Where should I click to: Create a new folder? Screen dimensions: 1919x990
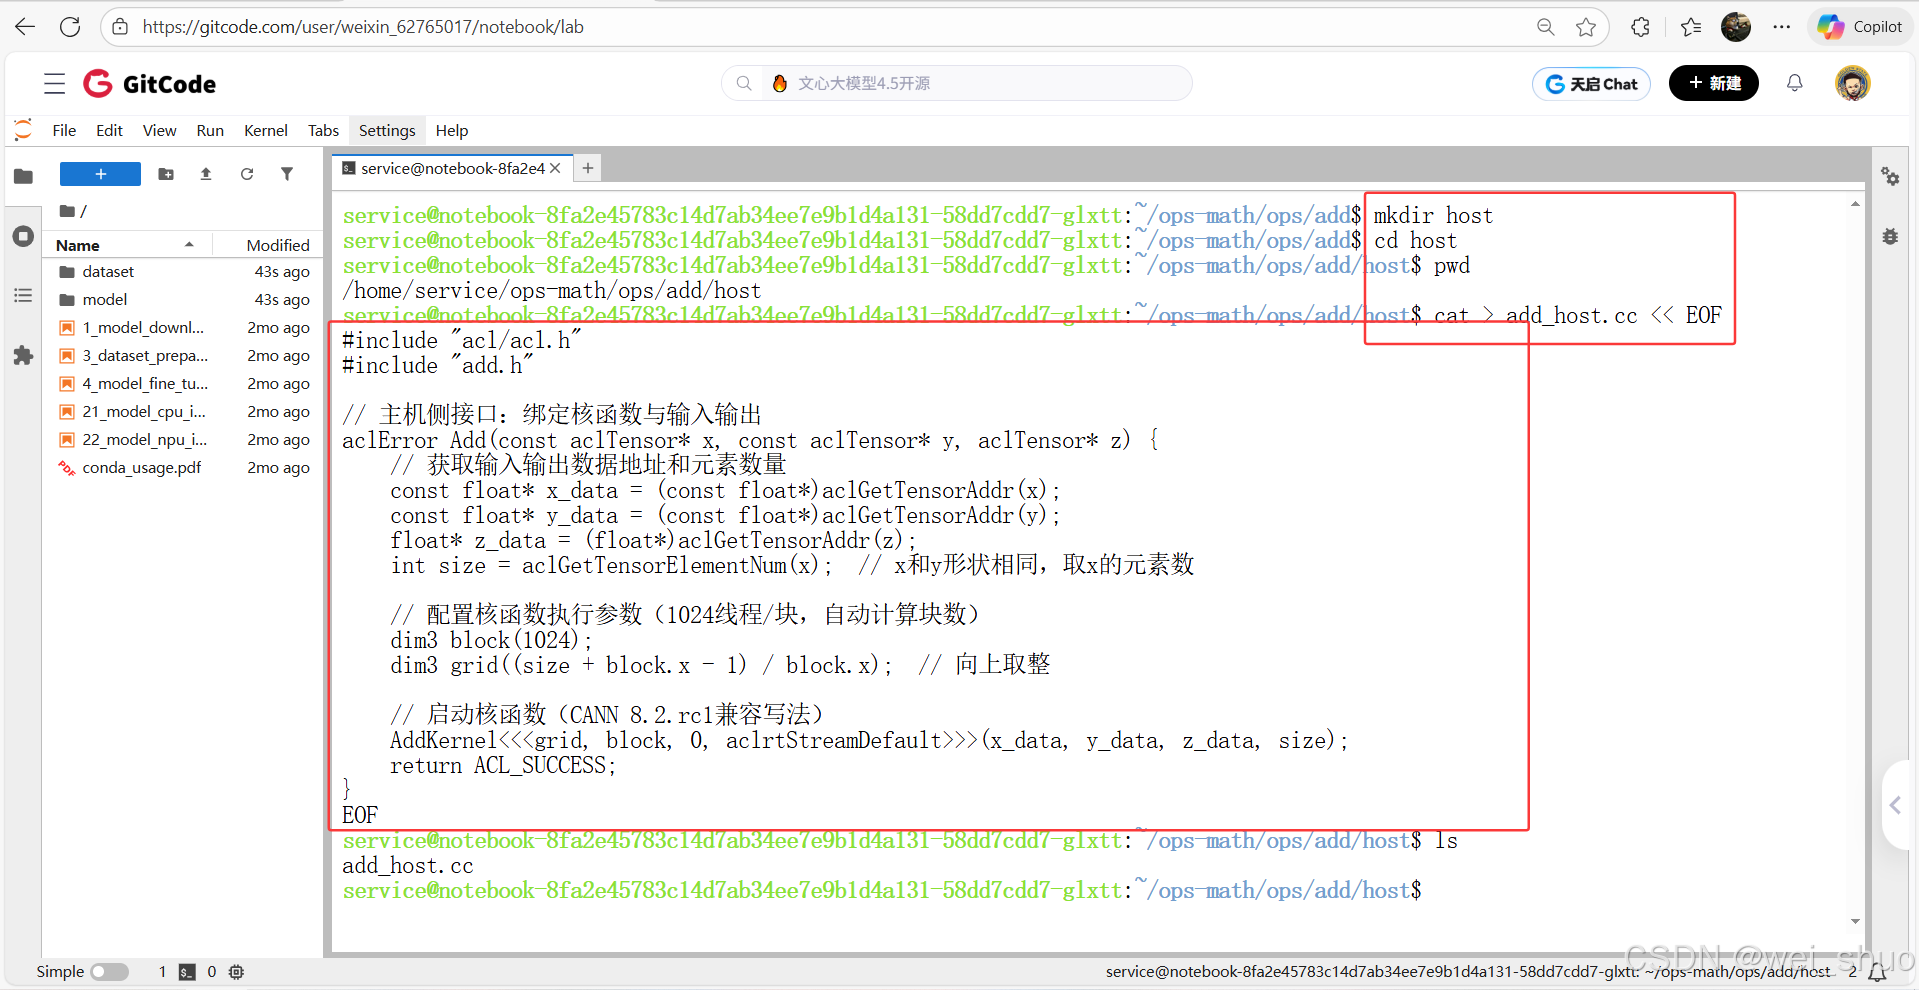click(x=166, y=174)
